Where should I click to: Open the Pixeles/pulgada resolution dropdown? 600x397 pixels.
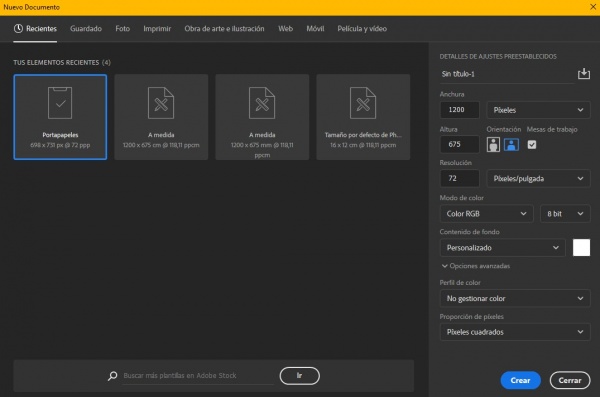tap(538, 178)
